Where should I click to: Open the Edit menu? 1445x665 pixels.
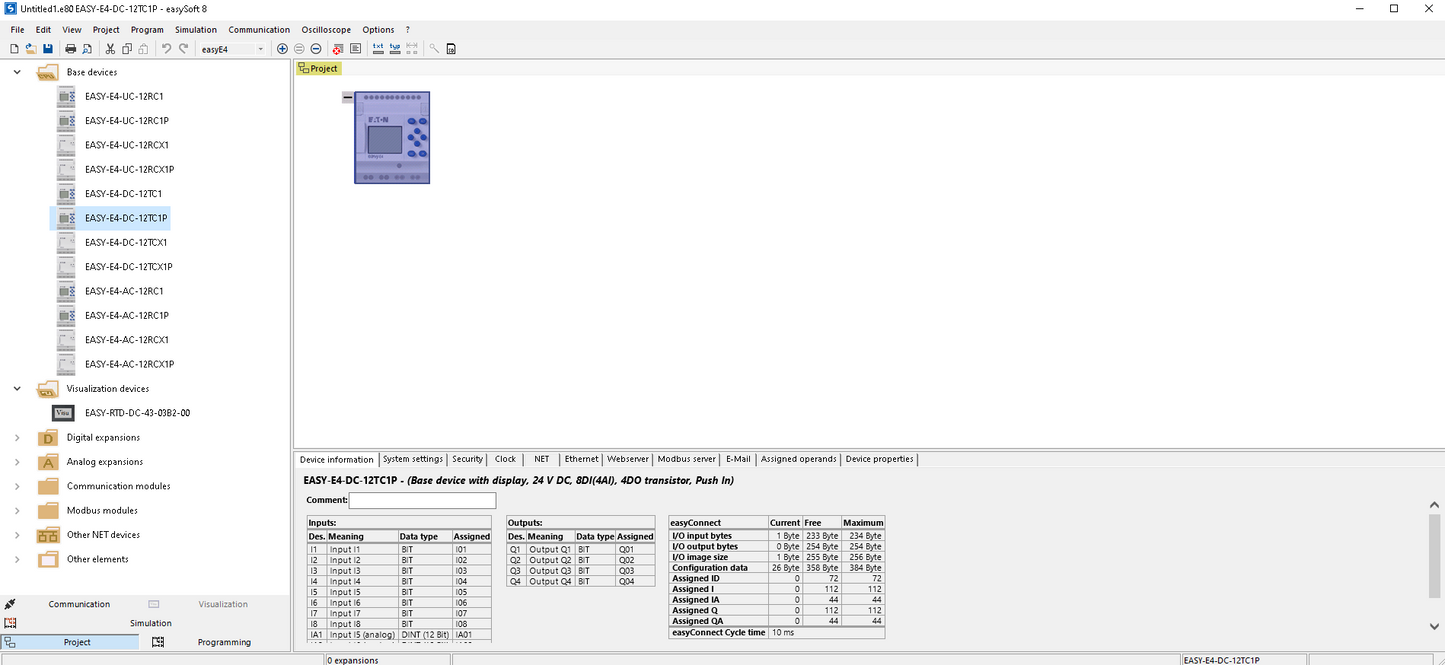(43, 30)
